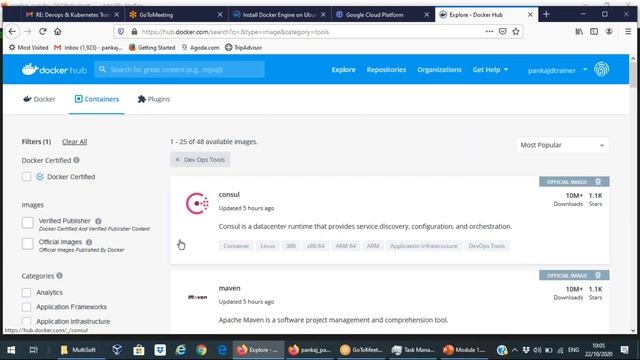Open Firefox hamburger menu
Image resolution: width=640 pixels, height=360 pixels.
pos(628,31)
